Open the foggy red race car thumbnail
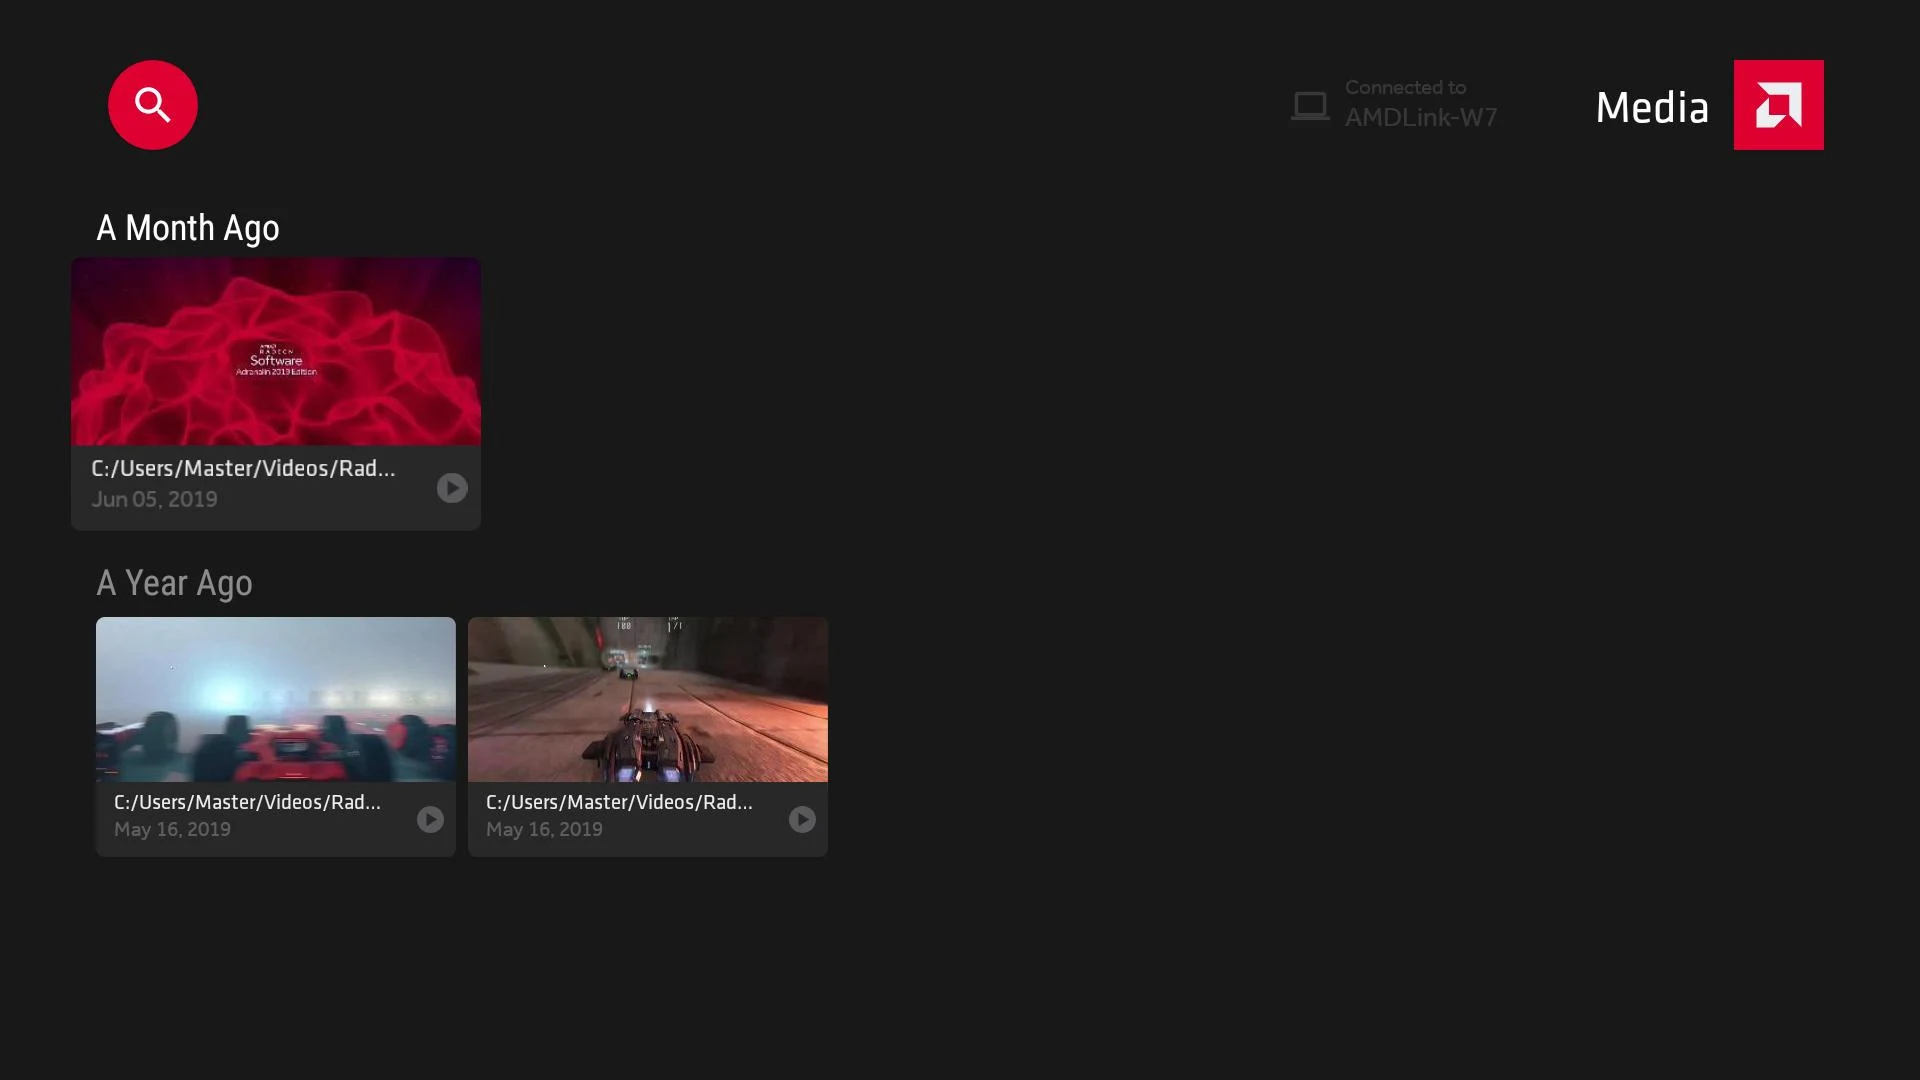Viewport: 1920px width, 1080px height. tap(276, 699)
